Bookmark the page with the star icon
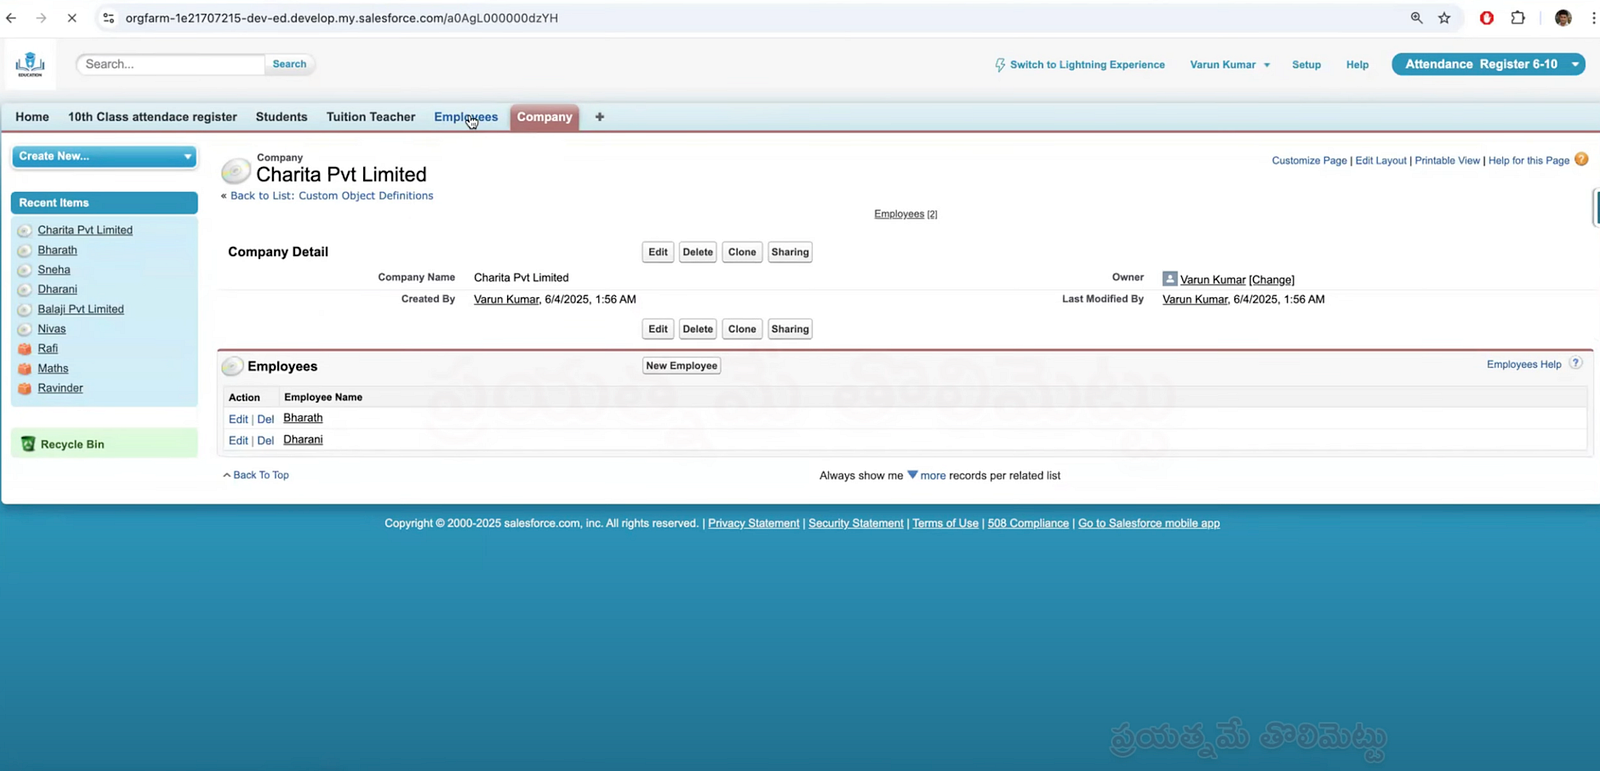Screen dimensions: 1600x771 point(1444,18)
